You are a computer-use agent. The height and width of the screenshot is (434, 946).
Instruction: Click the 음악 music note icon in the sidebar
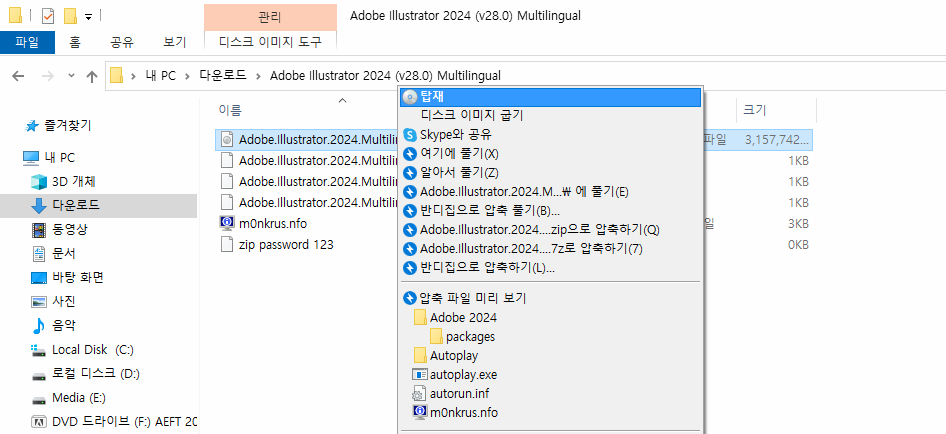tap(38, 326)
